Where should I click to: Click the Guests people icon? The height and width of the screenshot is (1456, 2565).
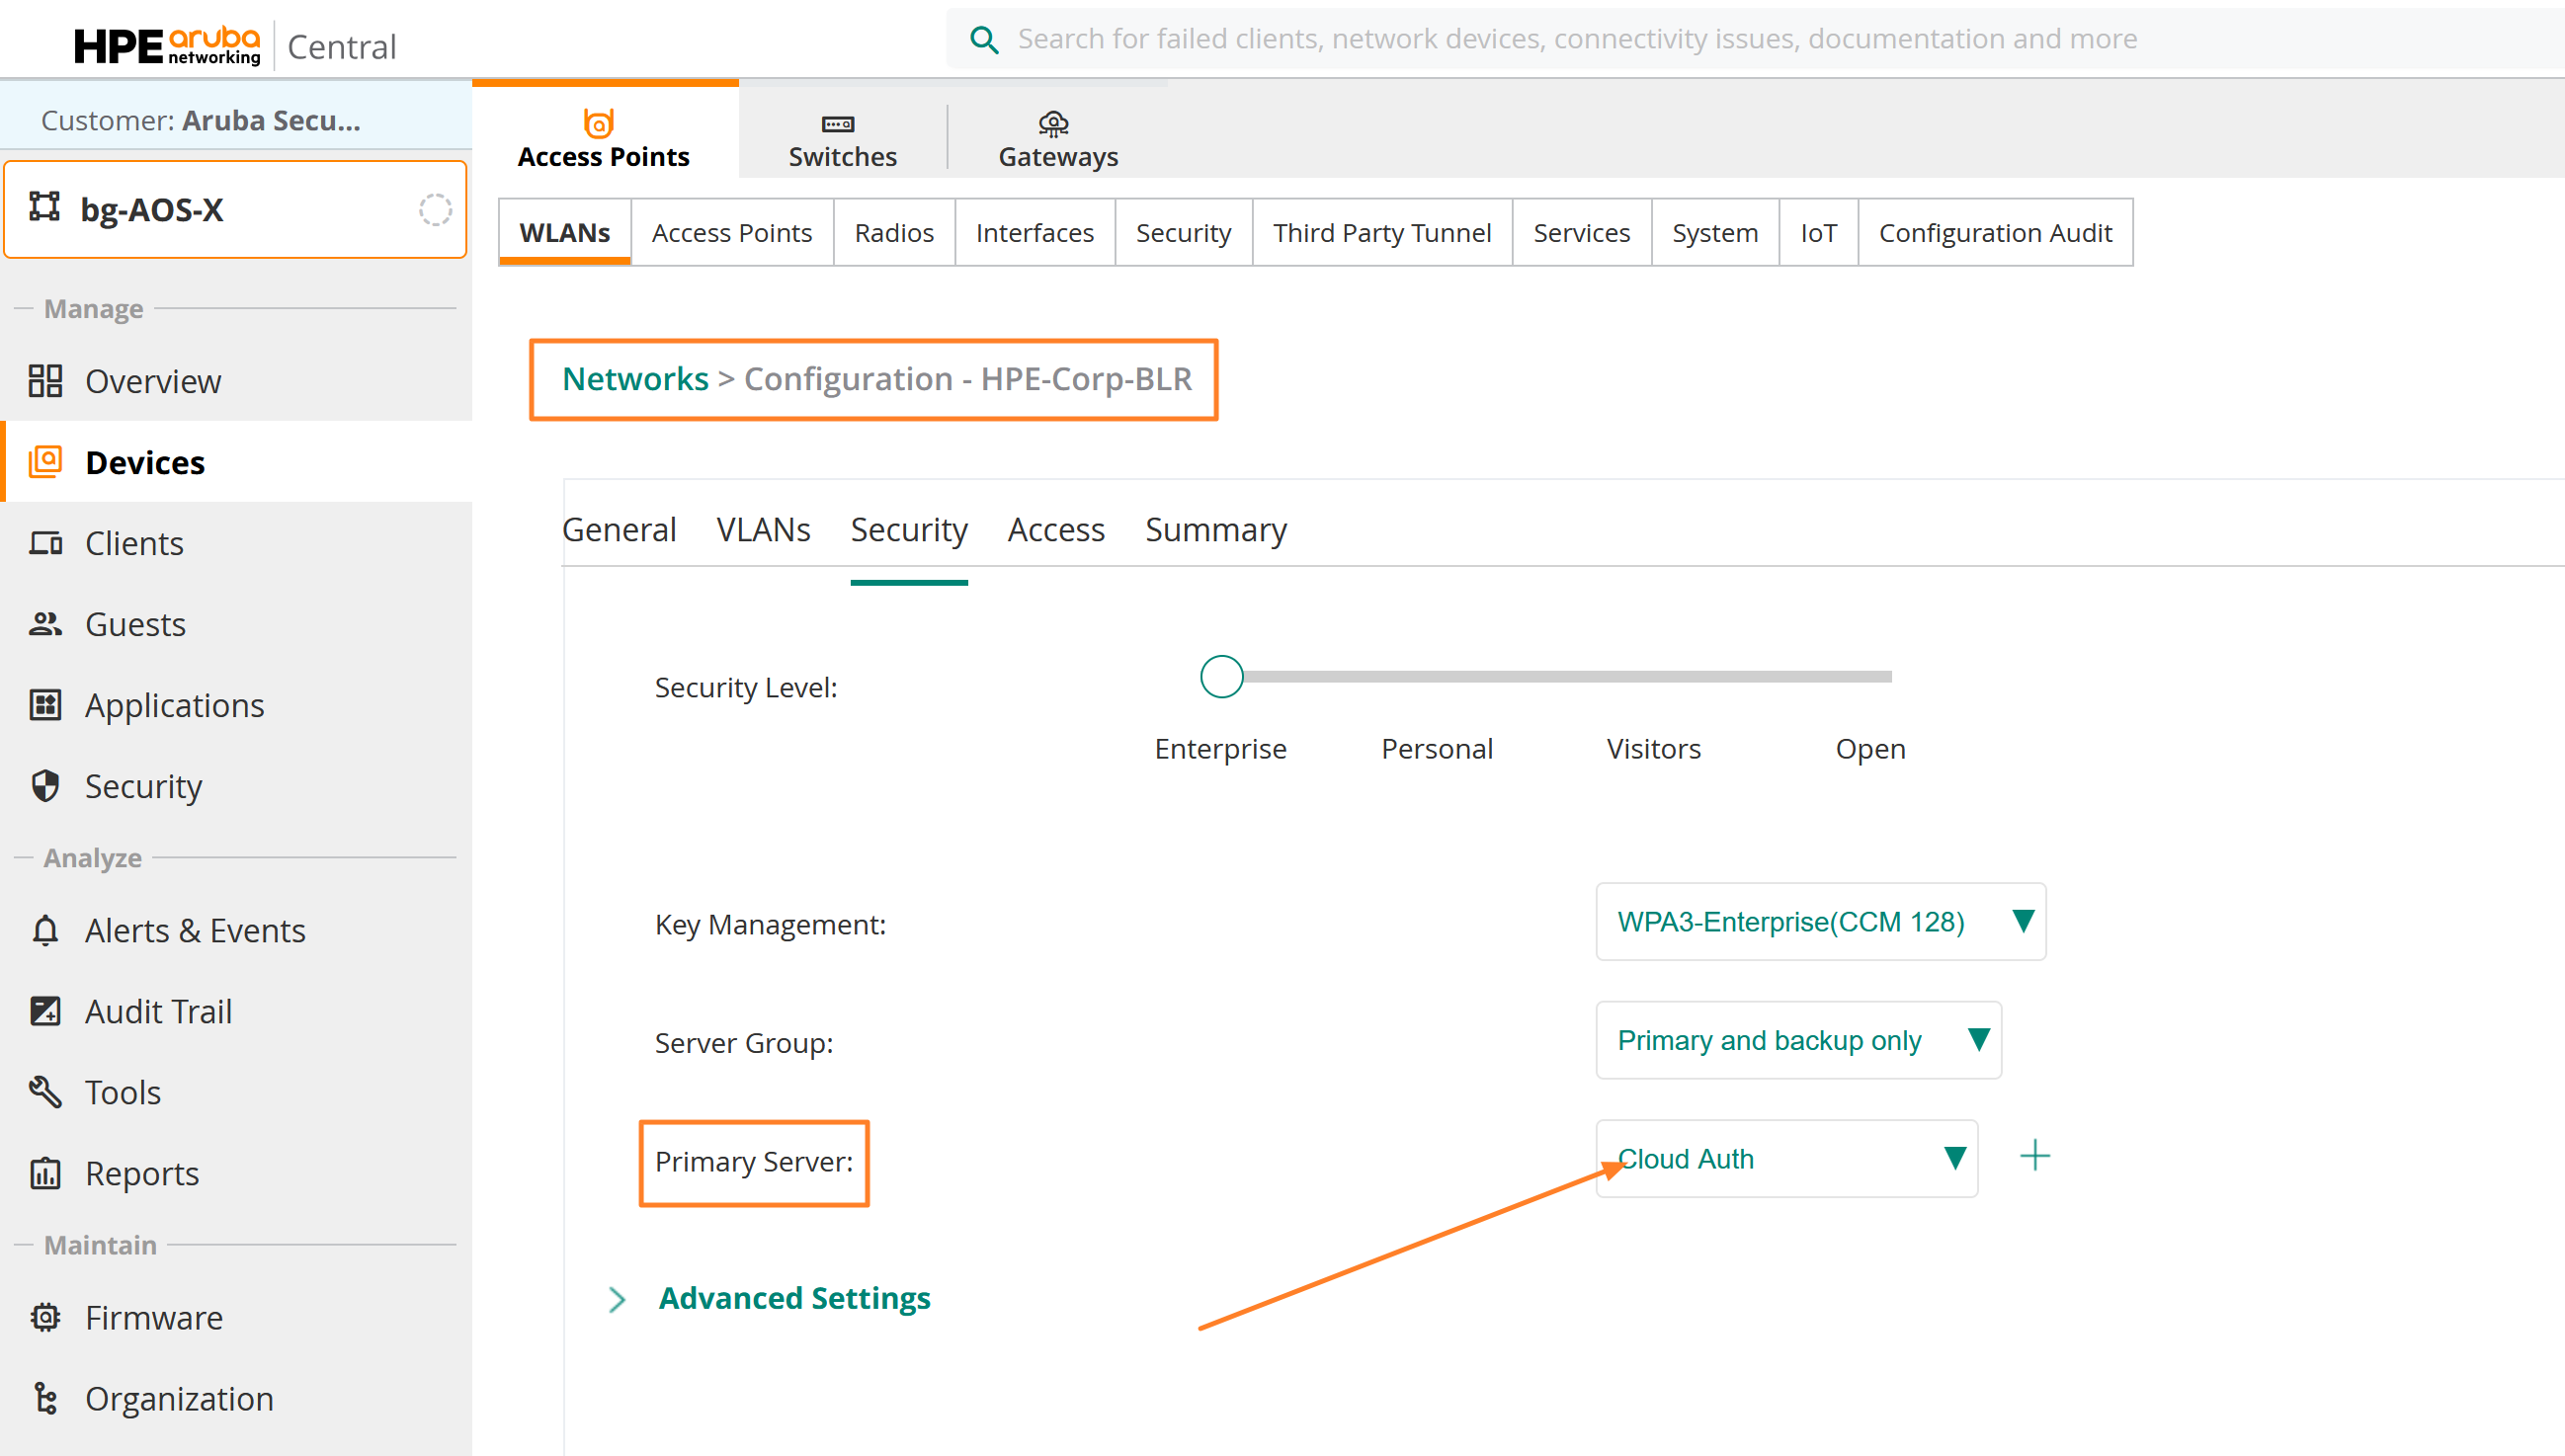45,624
